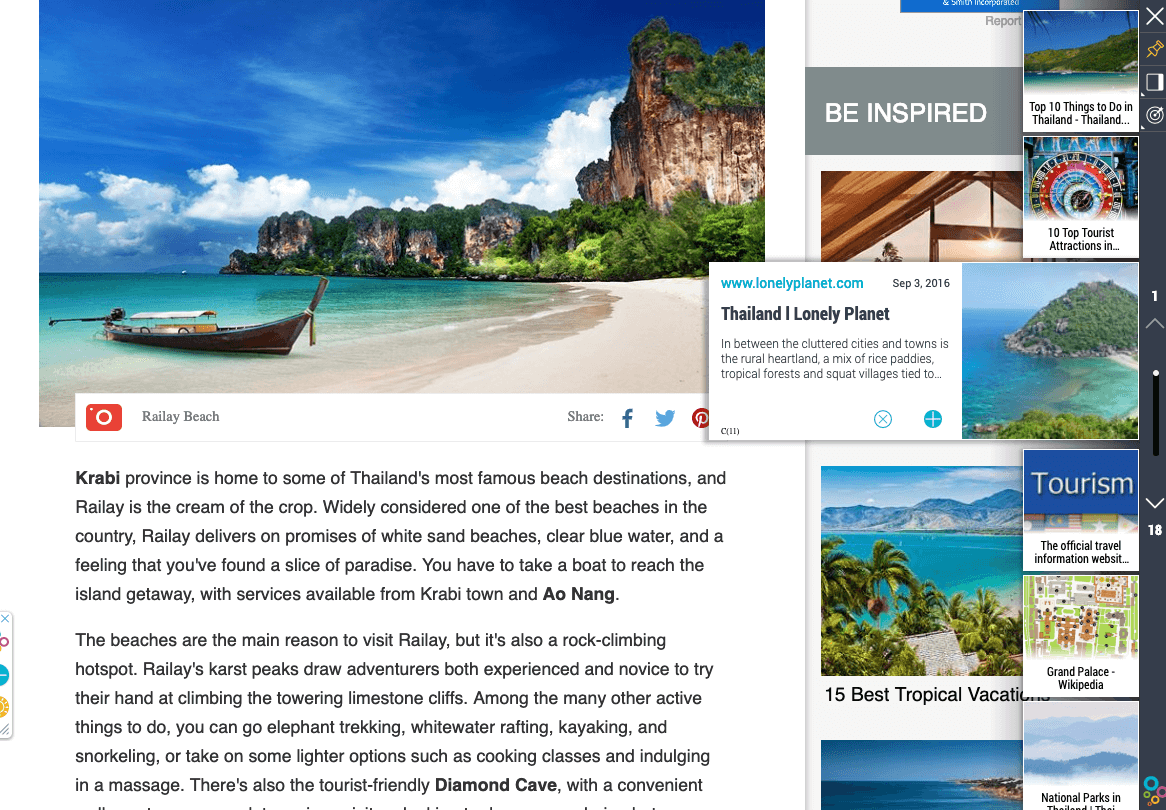Close the right recommendations sidebar
This screenshot has width=1166, height=810.
1155,16
